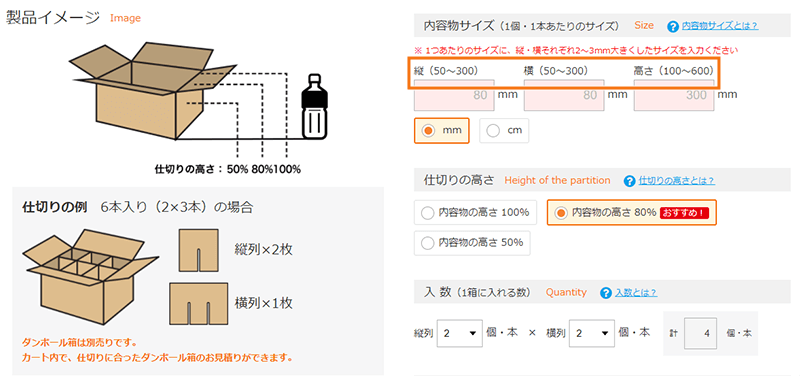
Task: Click the help icon beside 仕切りの高さとは？
Action: 630,181
